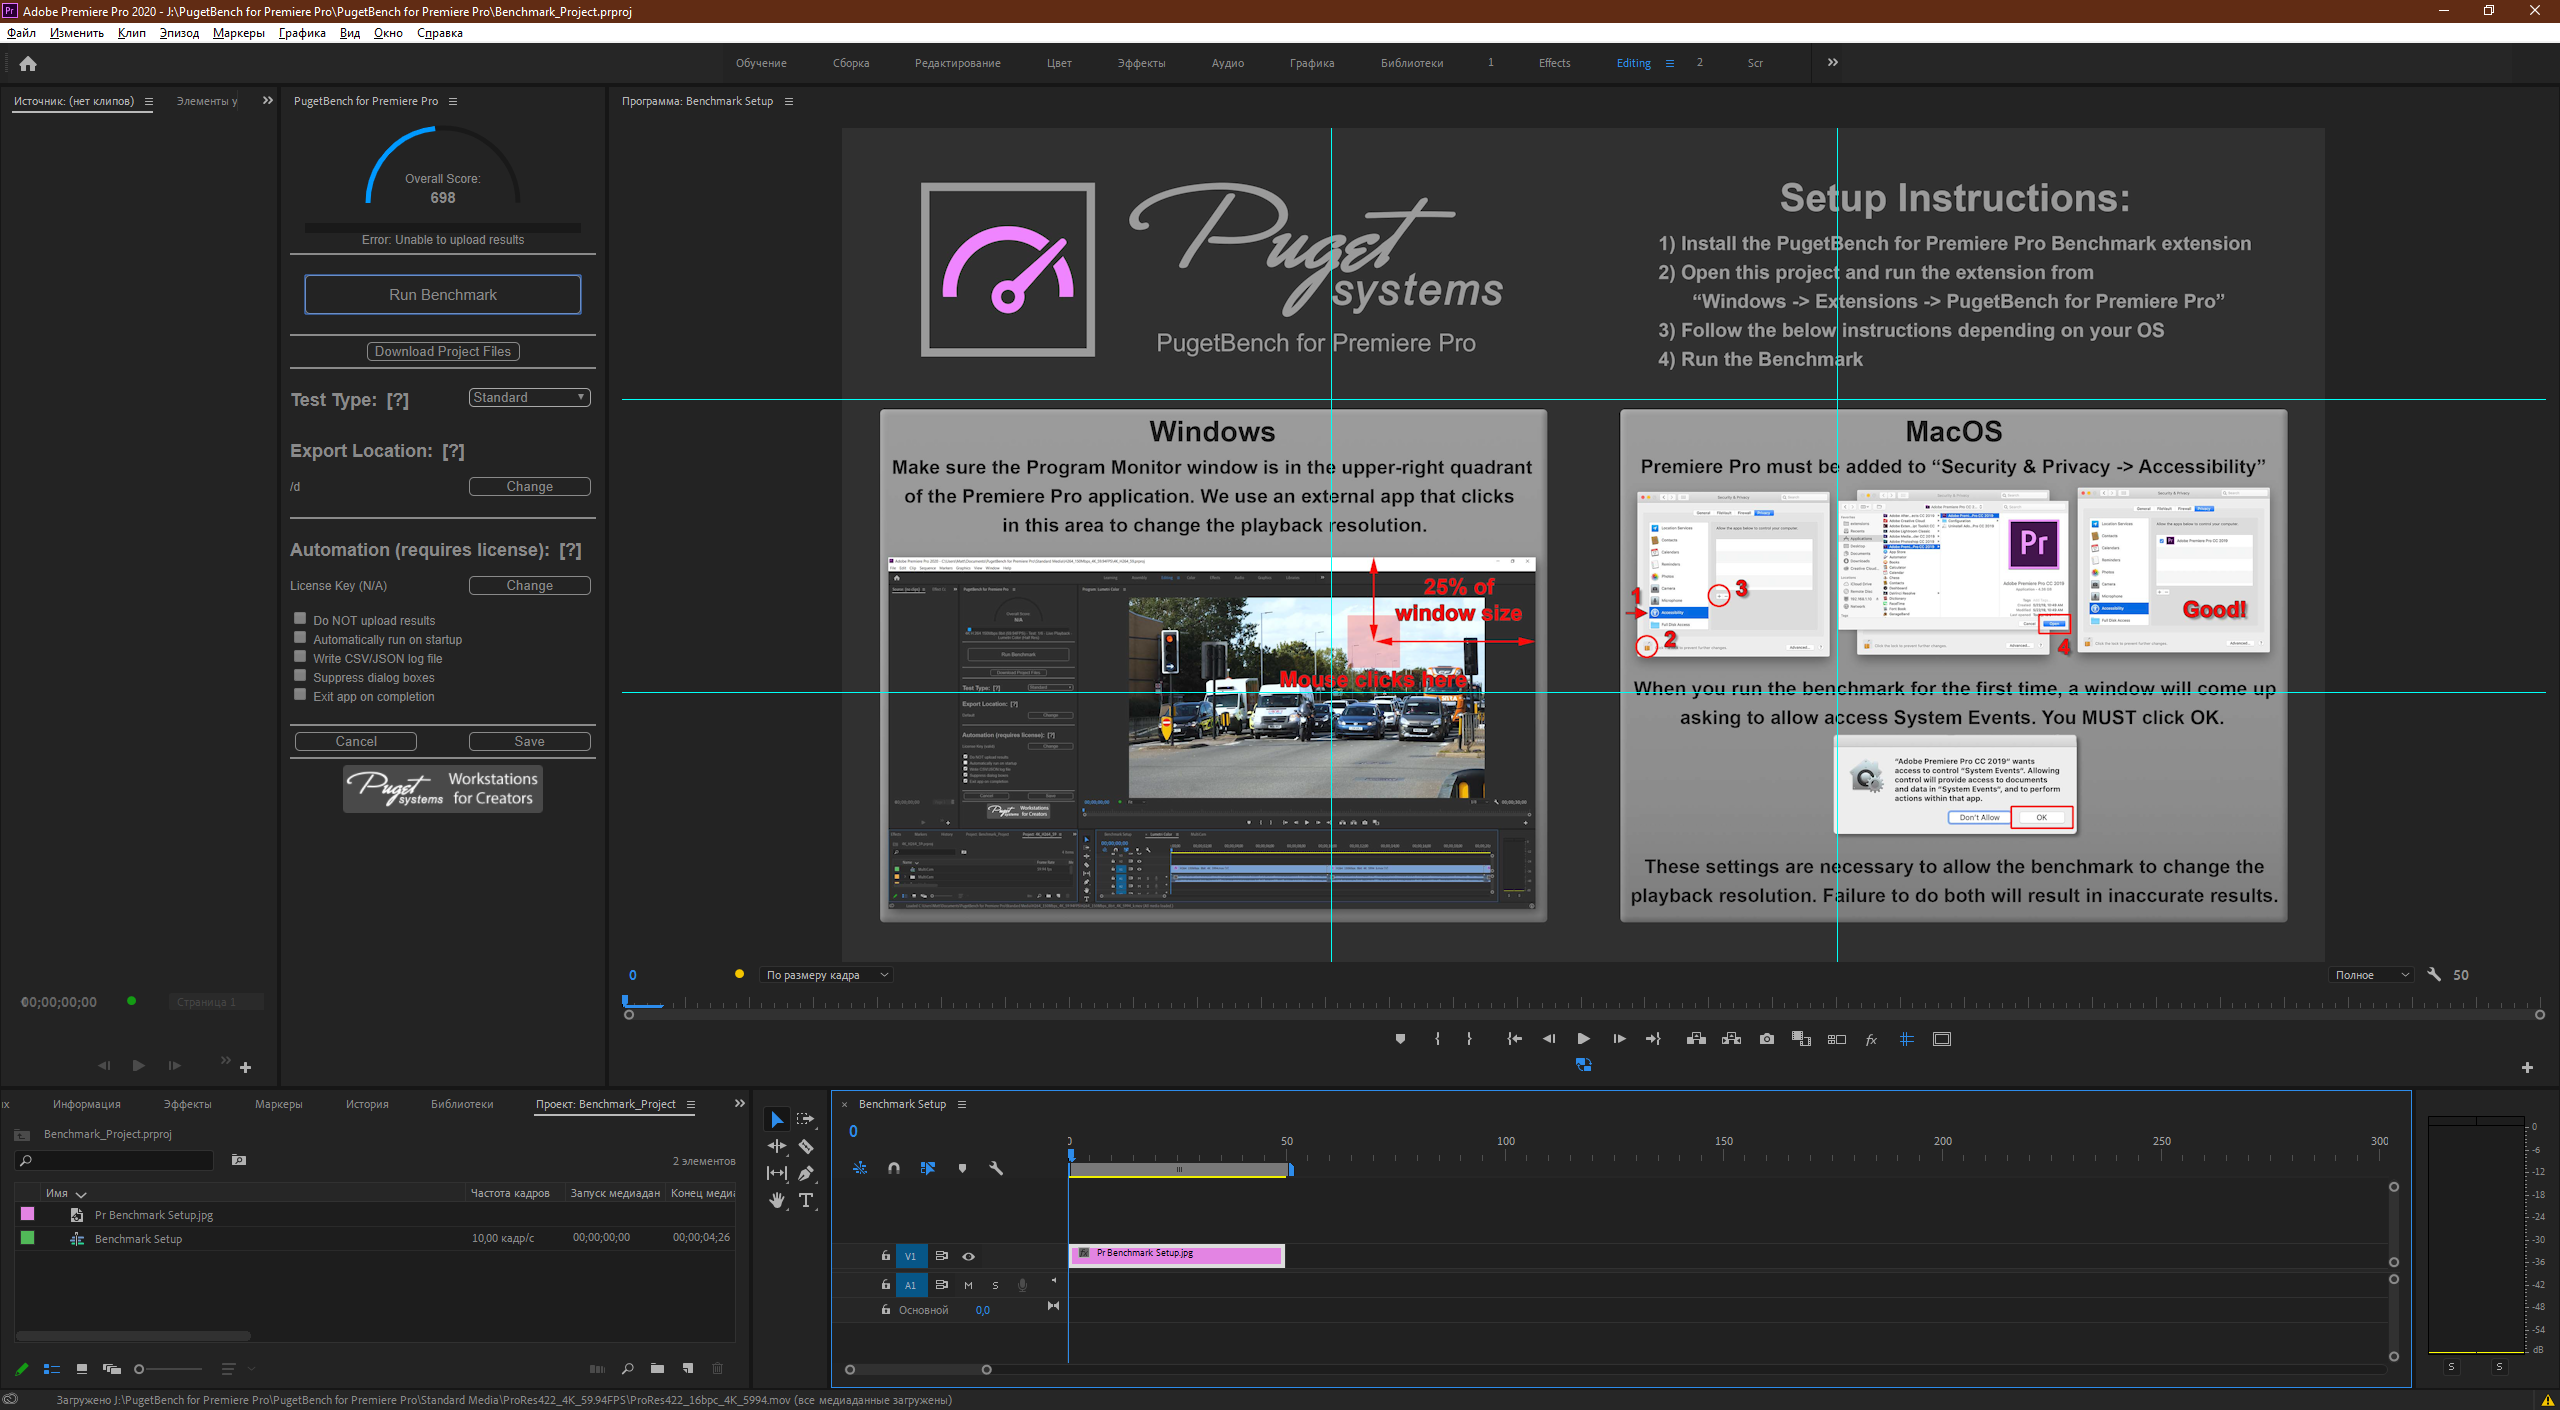Select the Ripple Edit tool
Viewport: 2560px width, 1410px height.
pyautogui.click(x=777, y=1146)
